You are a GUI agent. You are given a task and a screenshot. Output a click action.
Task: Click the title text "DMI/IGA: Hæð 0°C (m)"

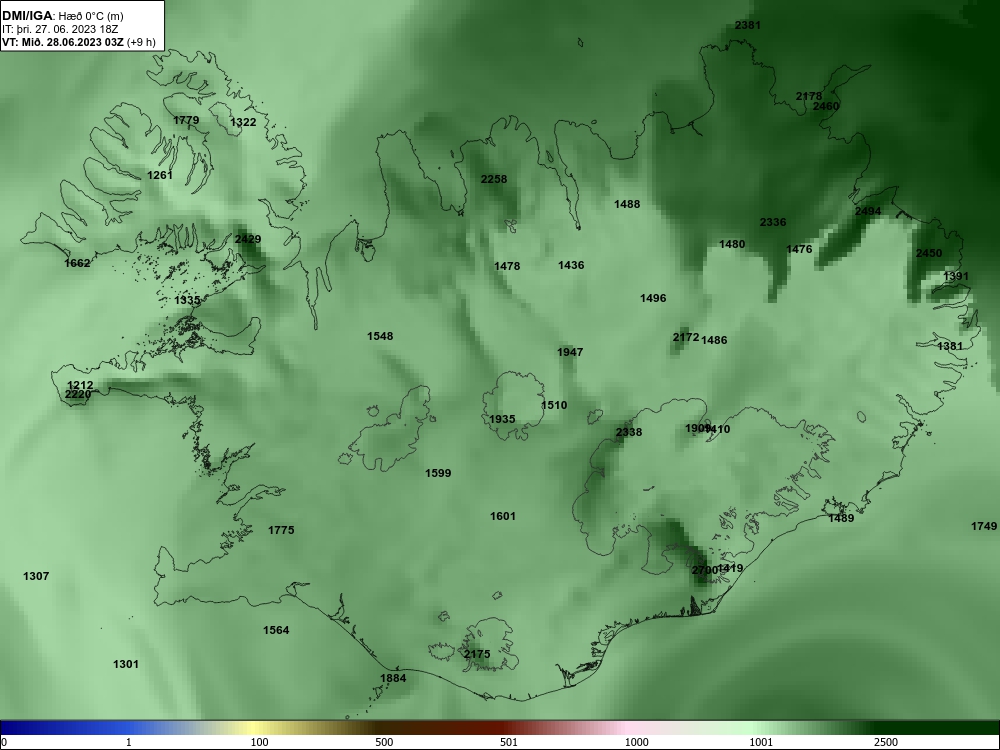[x=62, y=15]
